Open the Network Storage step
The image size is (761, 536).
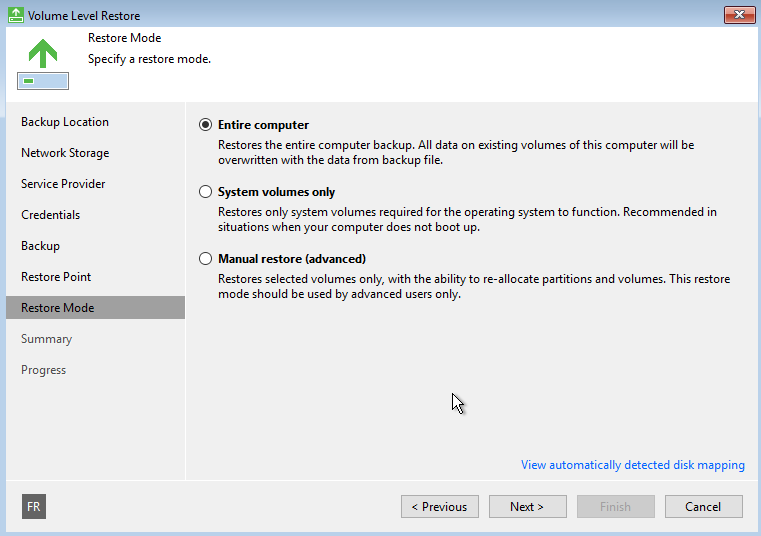pyautogui.click(x=65, y=153)
